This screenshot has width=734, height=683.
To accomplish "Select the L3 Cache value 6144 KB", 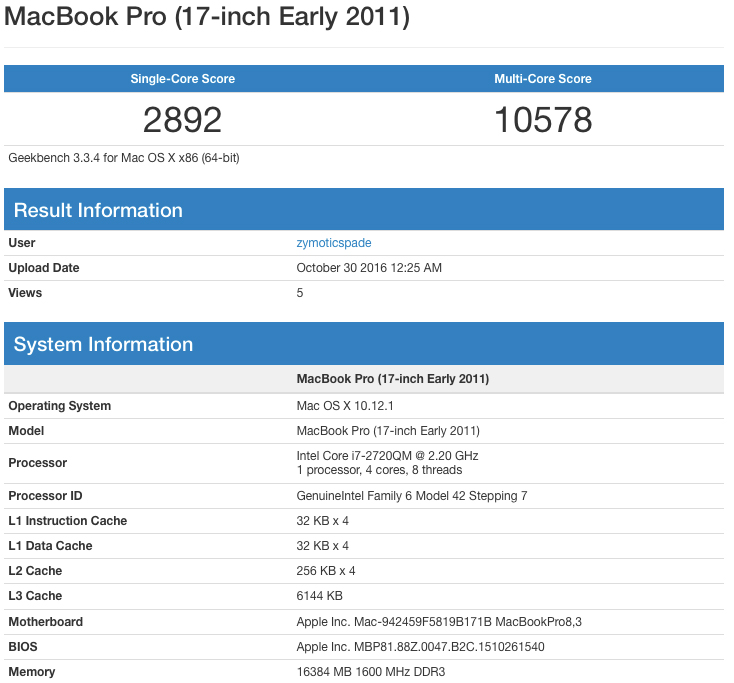I will [320, 596].
